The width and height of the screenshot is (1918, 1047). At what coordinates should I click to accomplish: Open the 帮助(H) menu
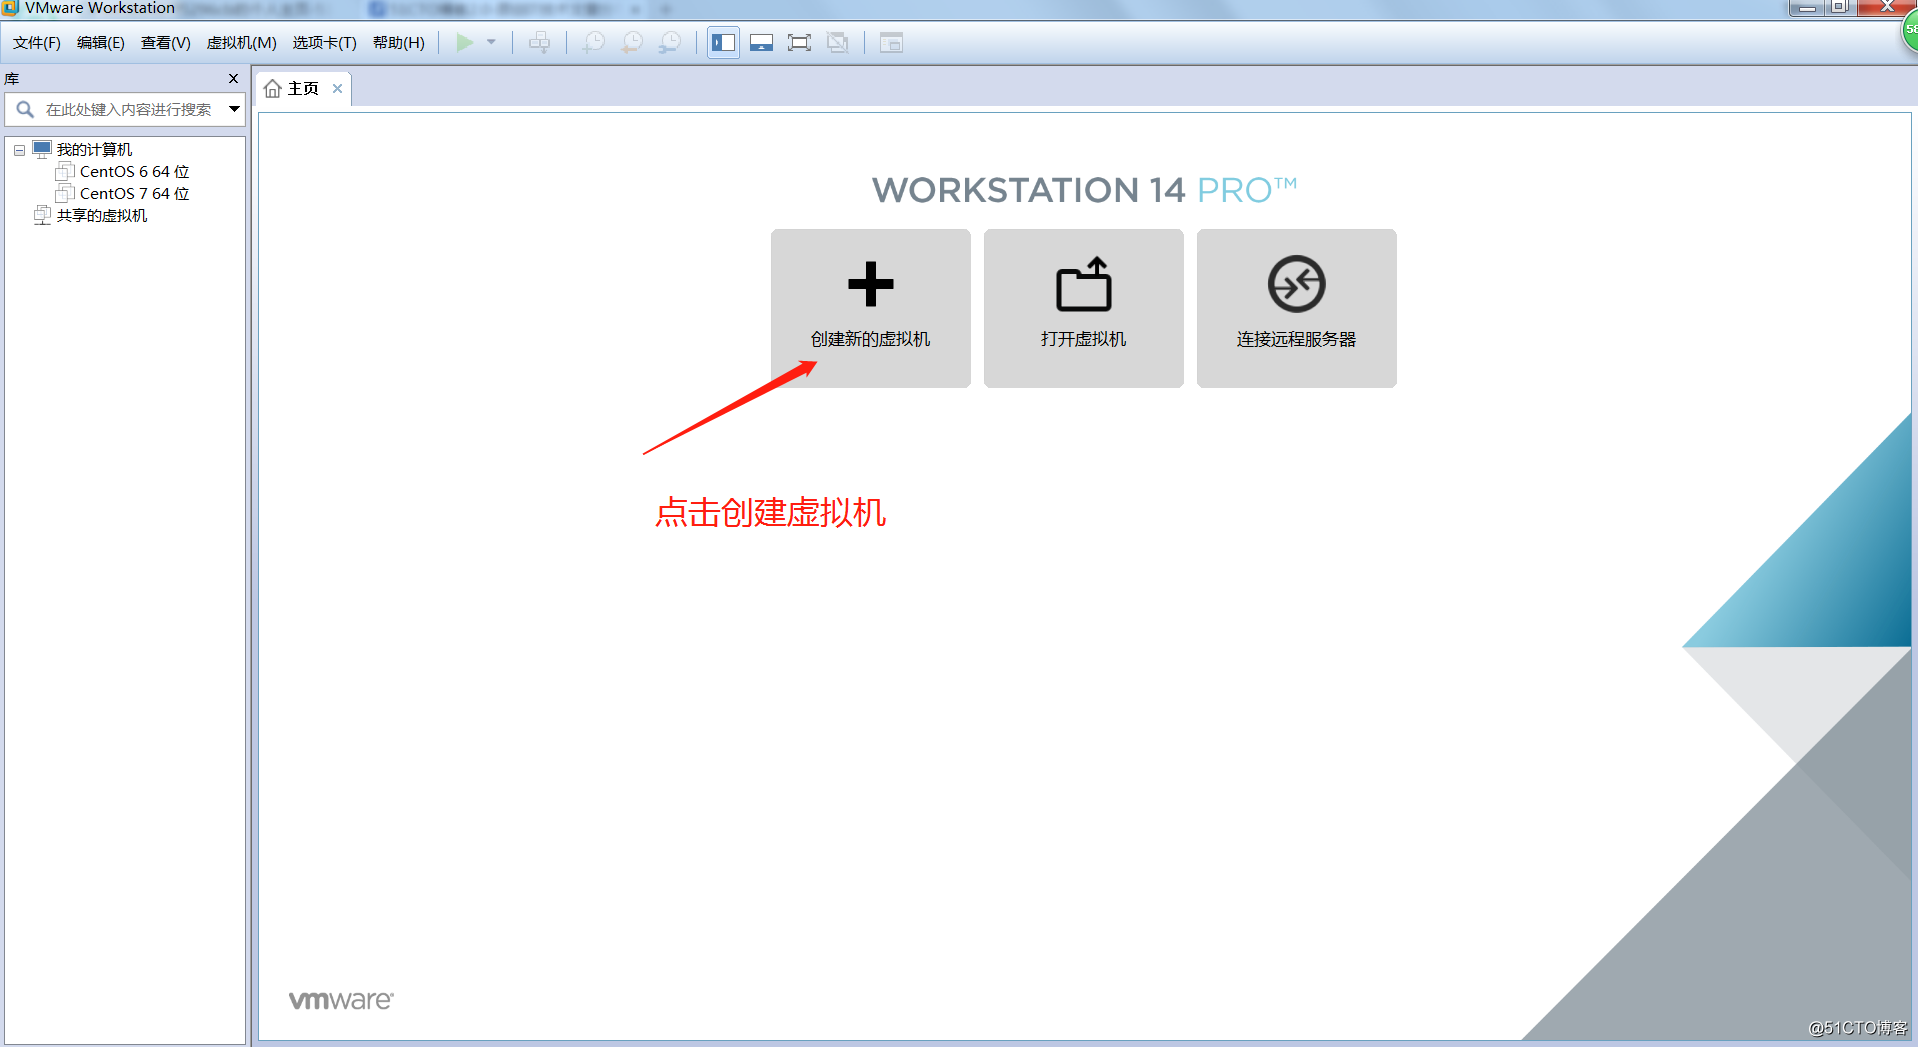398,43
